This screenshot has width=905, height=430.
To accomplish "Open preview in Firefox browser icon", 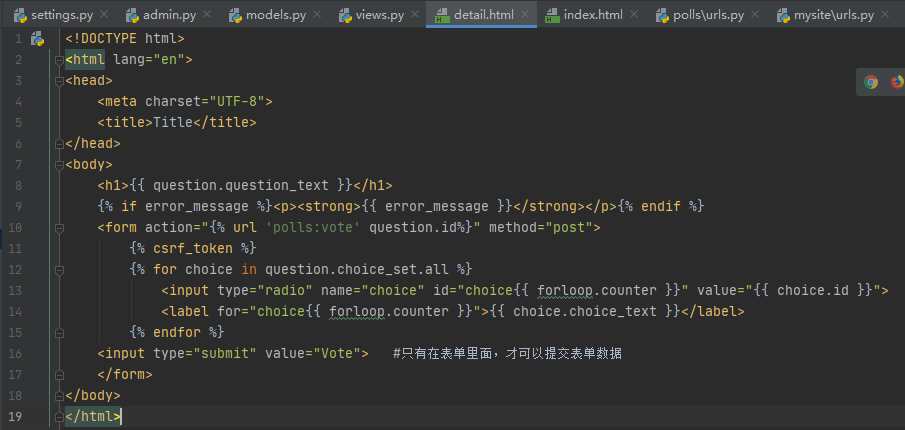I will tap(897, 82).
